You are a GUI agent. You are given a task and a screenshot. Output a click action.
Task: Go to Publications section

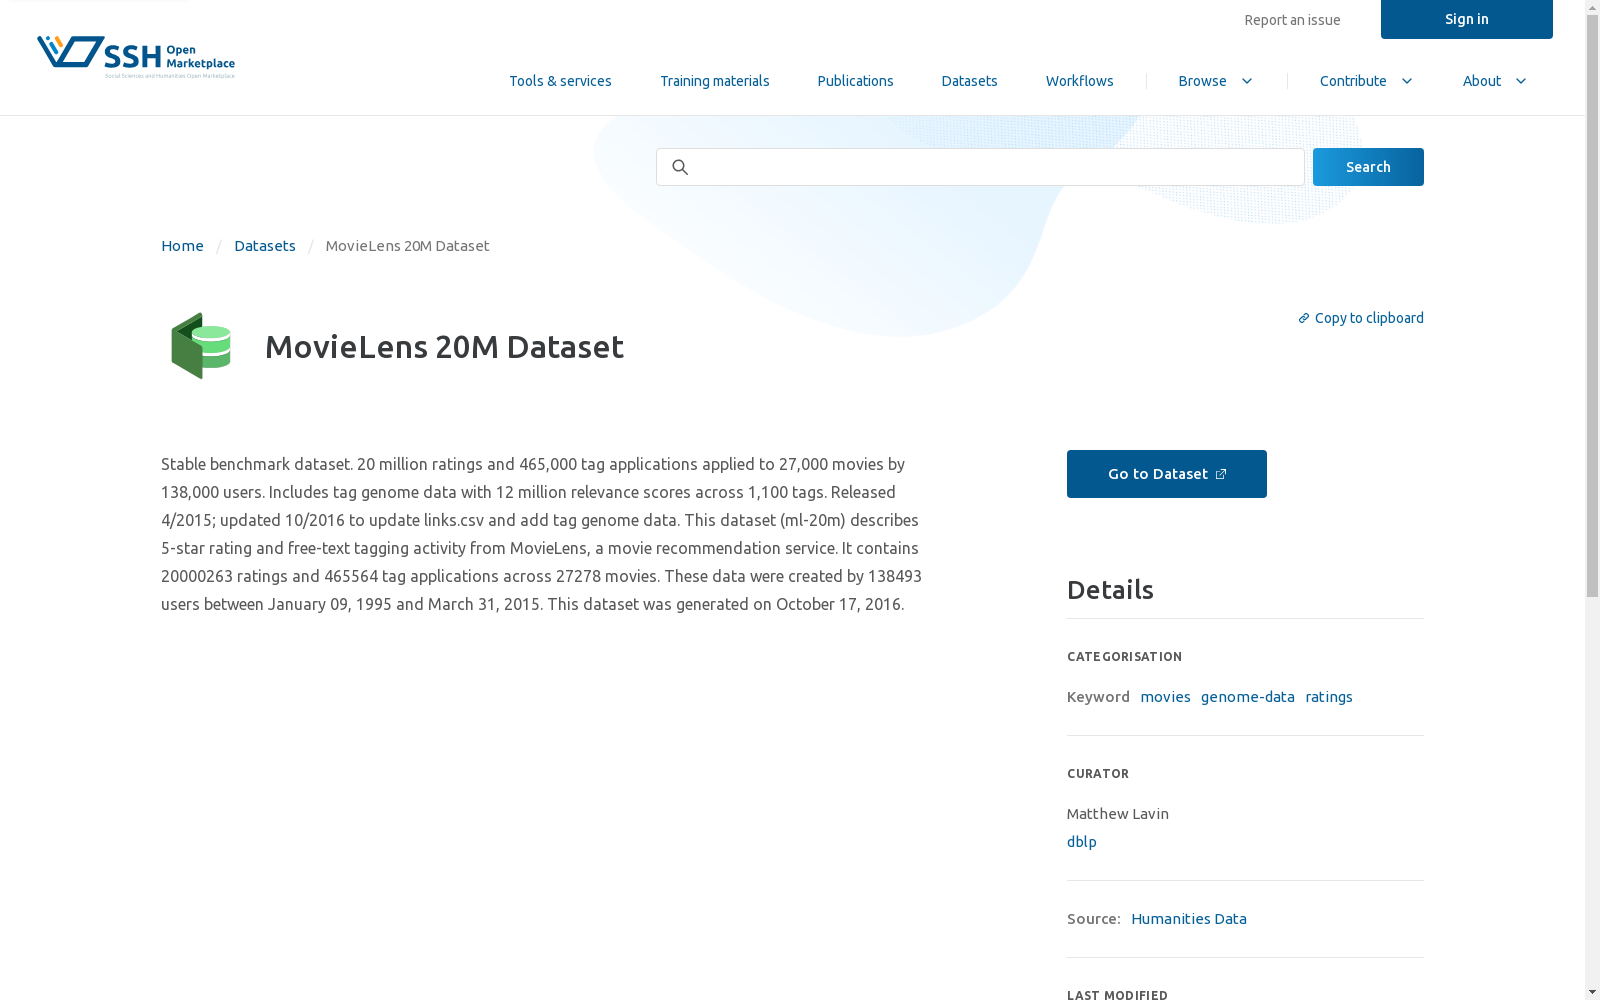point(855,81)
